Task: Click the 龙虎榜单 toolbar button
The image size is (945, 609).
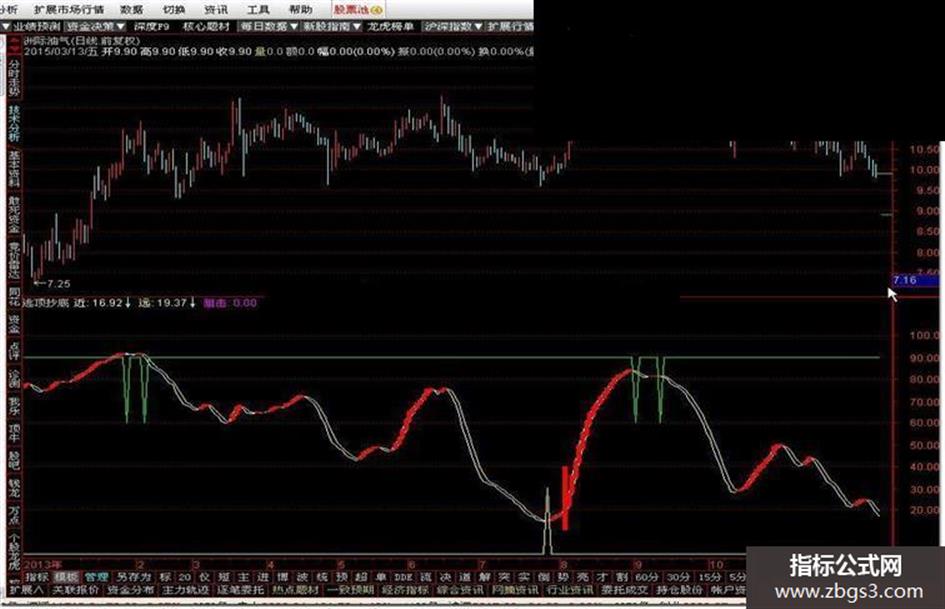Action: point(391,27)
